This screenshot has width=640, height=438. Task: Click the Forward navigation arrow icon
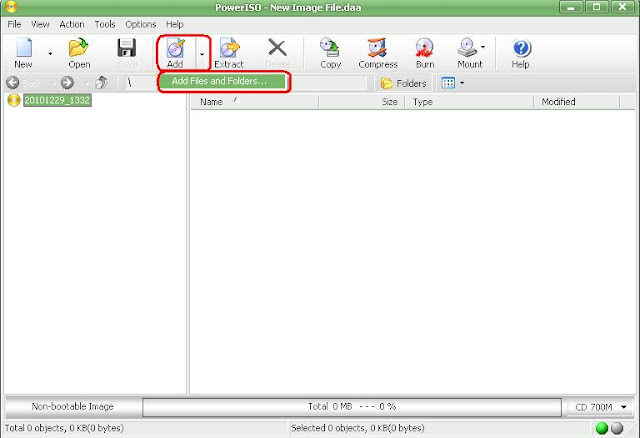[x=67, y=82]
